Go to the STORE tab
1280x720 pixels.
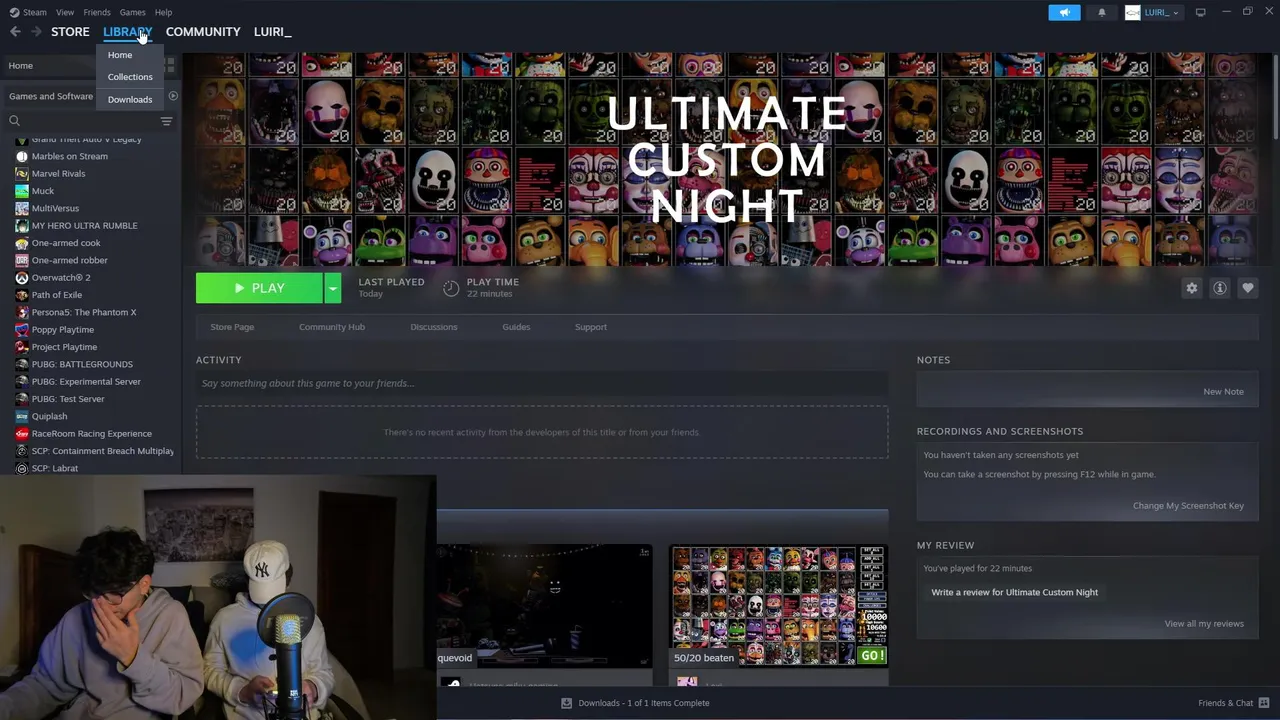coord(70,32)
